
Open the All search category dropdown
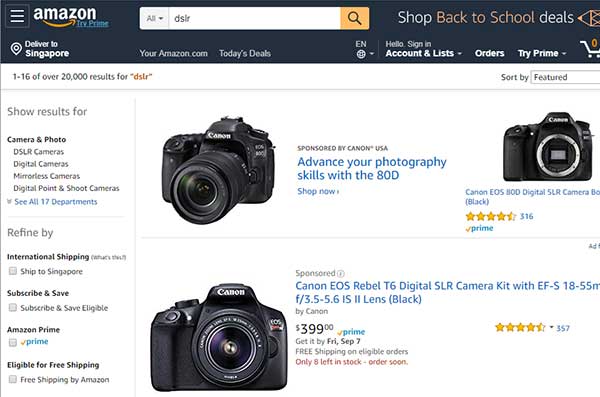click(155, 18)
